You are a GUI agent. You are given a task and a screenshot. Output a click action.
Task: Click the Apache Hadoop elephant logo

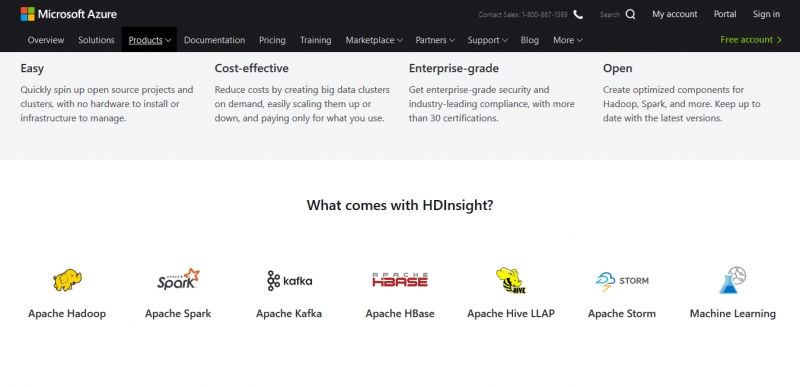[67, 280]
